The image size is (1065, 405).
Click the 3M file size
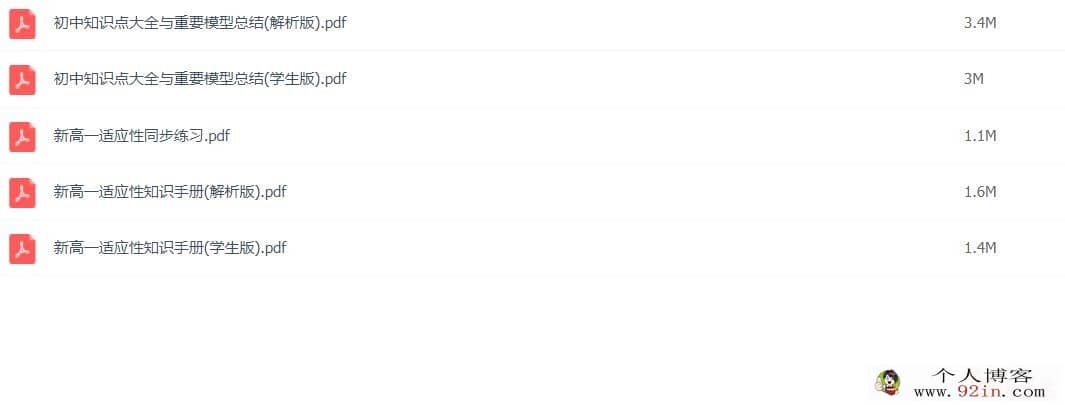coord(974,79)
